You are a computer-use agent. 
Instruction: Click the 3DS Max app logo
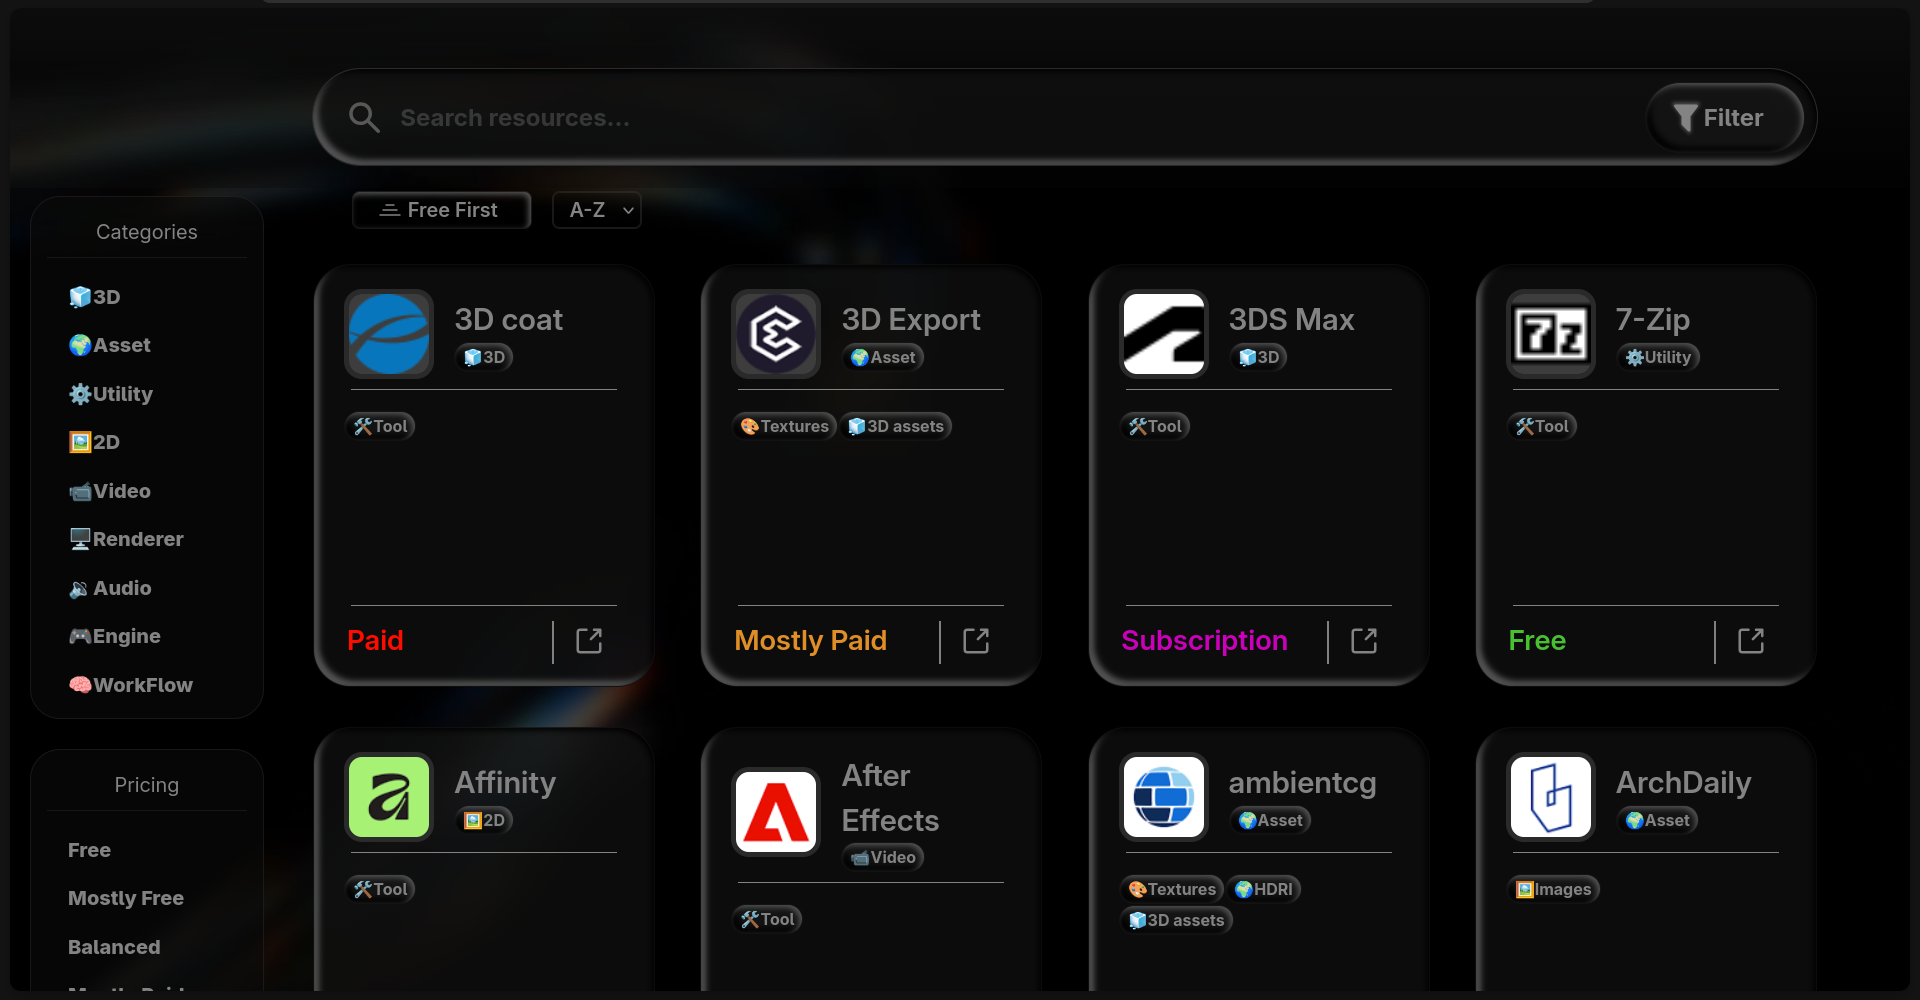pos(1164,334)
